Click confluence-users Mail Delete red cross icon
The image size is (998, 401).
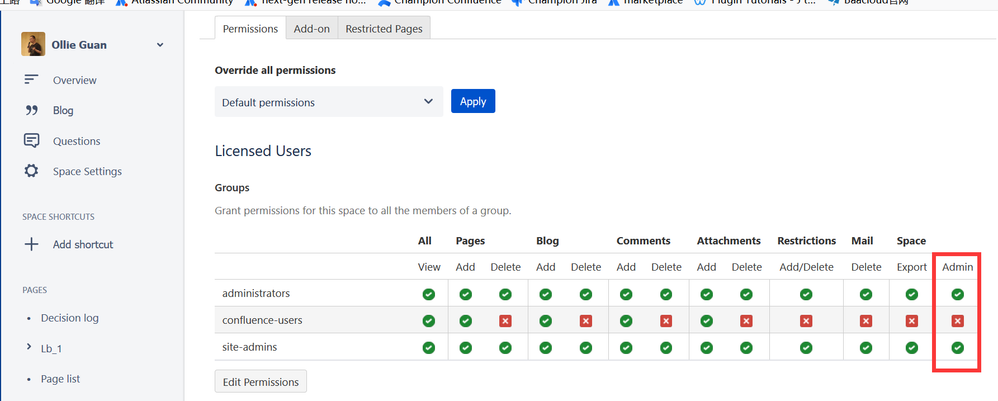866,321
